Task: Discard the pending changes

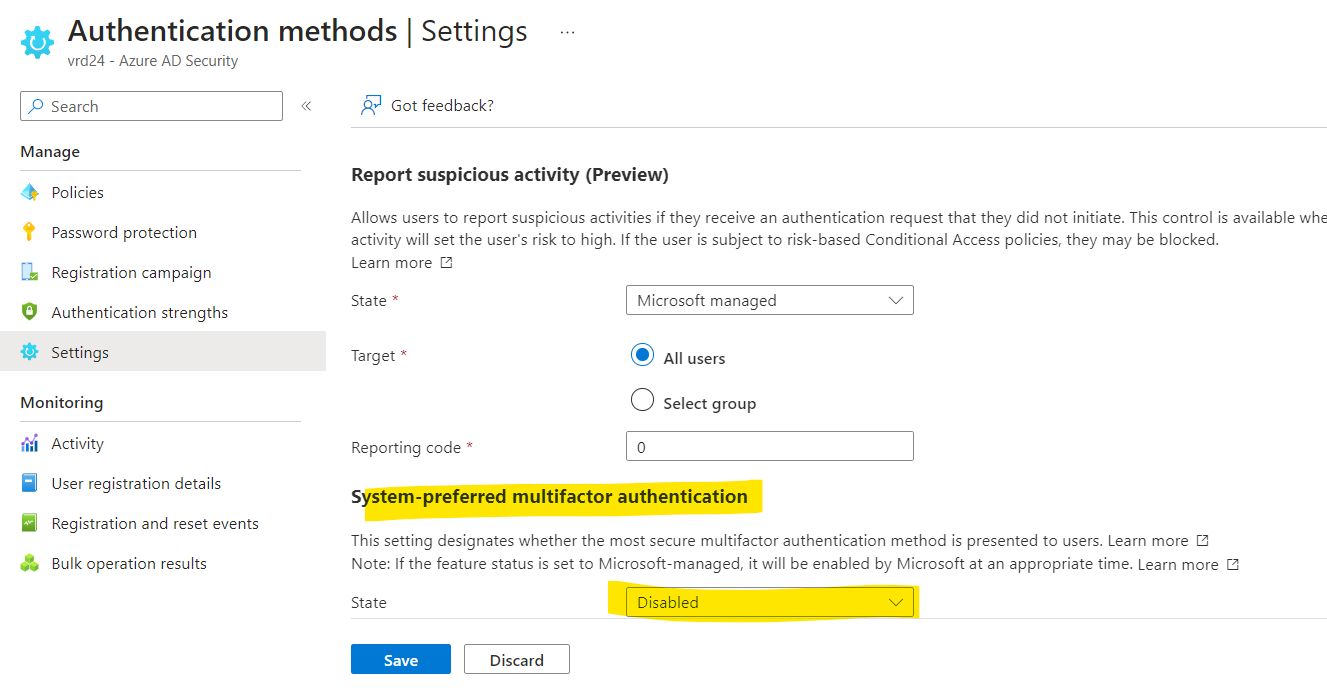Action: pos(517,659)
